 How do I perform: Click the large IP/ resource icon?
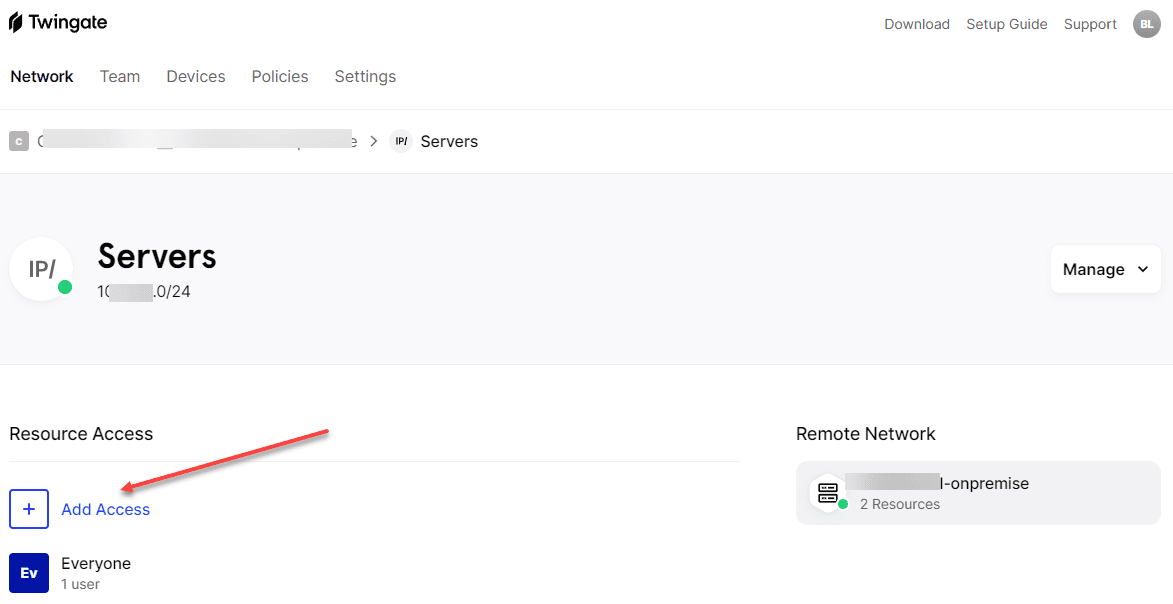pos(41,269)
